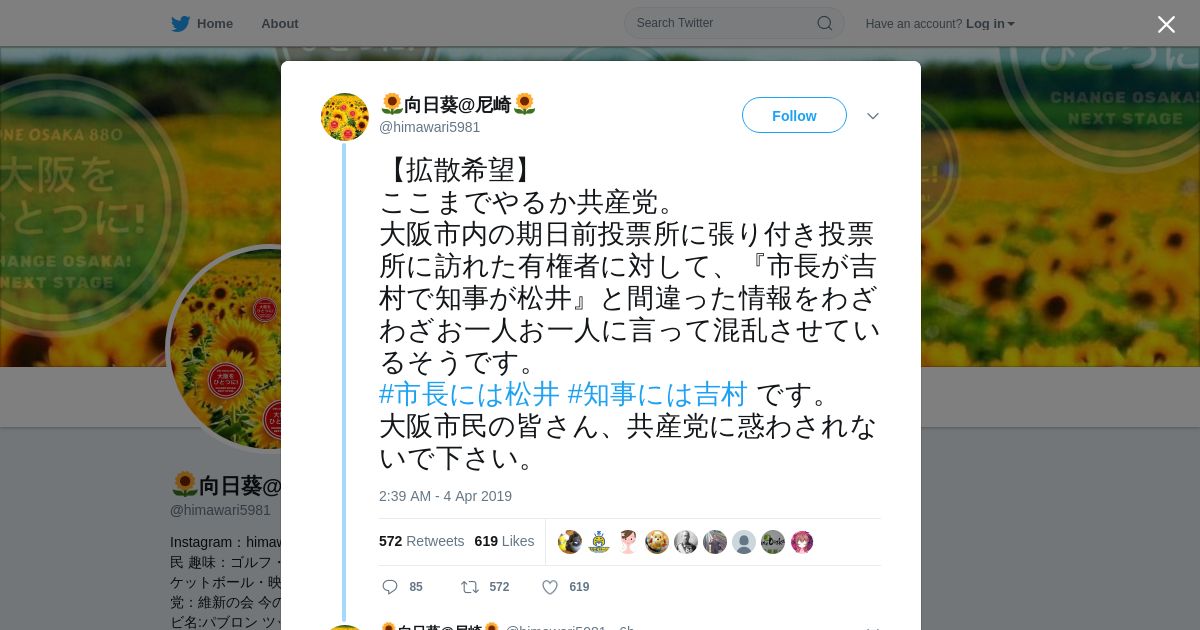The image size is (1200, 630).
Task: Open the tweet timestamp 2:39 AM link
Action: coord(445,496)
